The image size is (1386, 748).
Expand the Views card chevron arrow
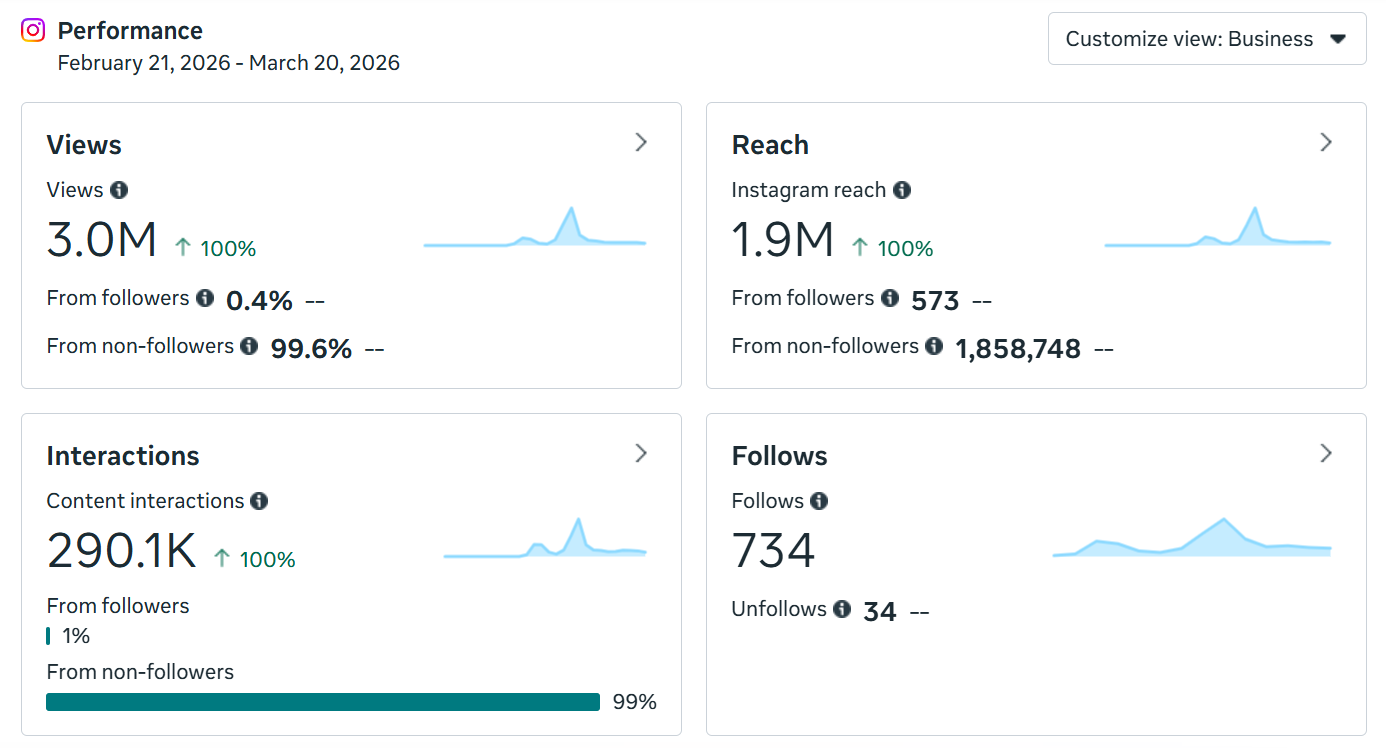click(641, 143)
